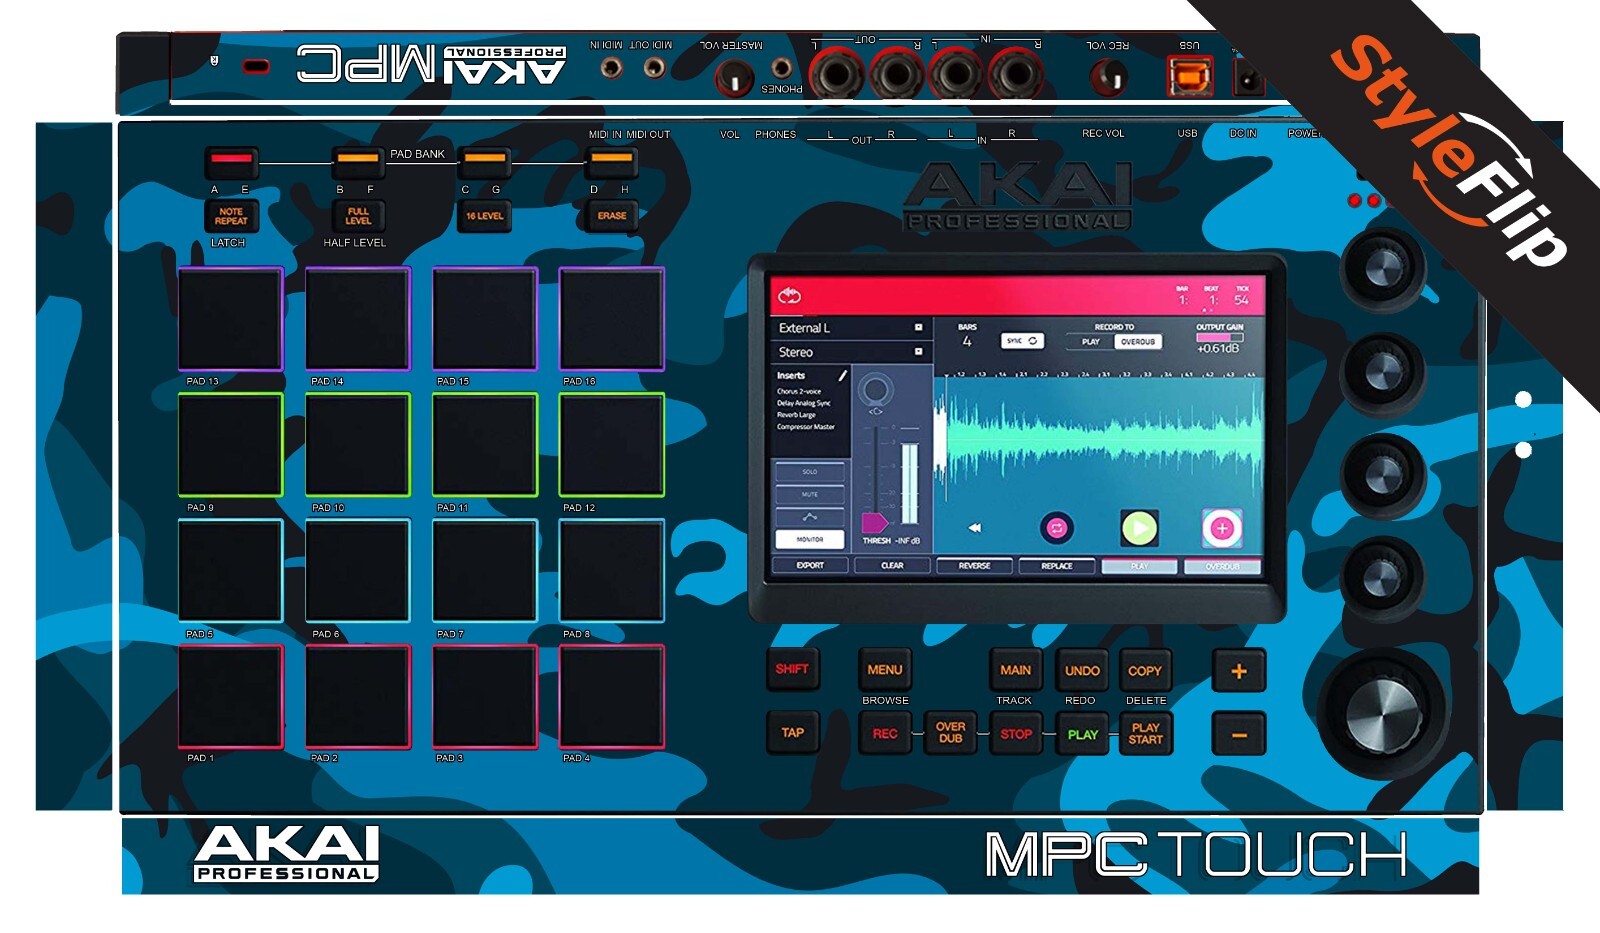Tap the pink plus record circle
This screenshot has width=1600, height=933.
point(1222,528)
